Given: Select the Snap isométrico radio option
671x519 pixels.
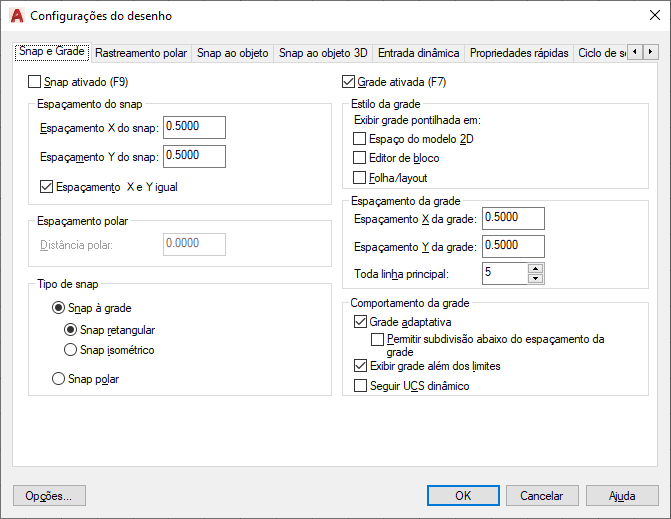Looking at the screenshot, I should pos(70,350).
